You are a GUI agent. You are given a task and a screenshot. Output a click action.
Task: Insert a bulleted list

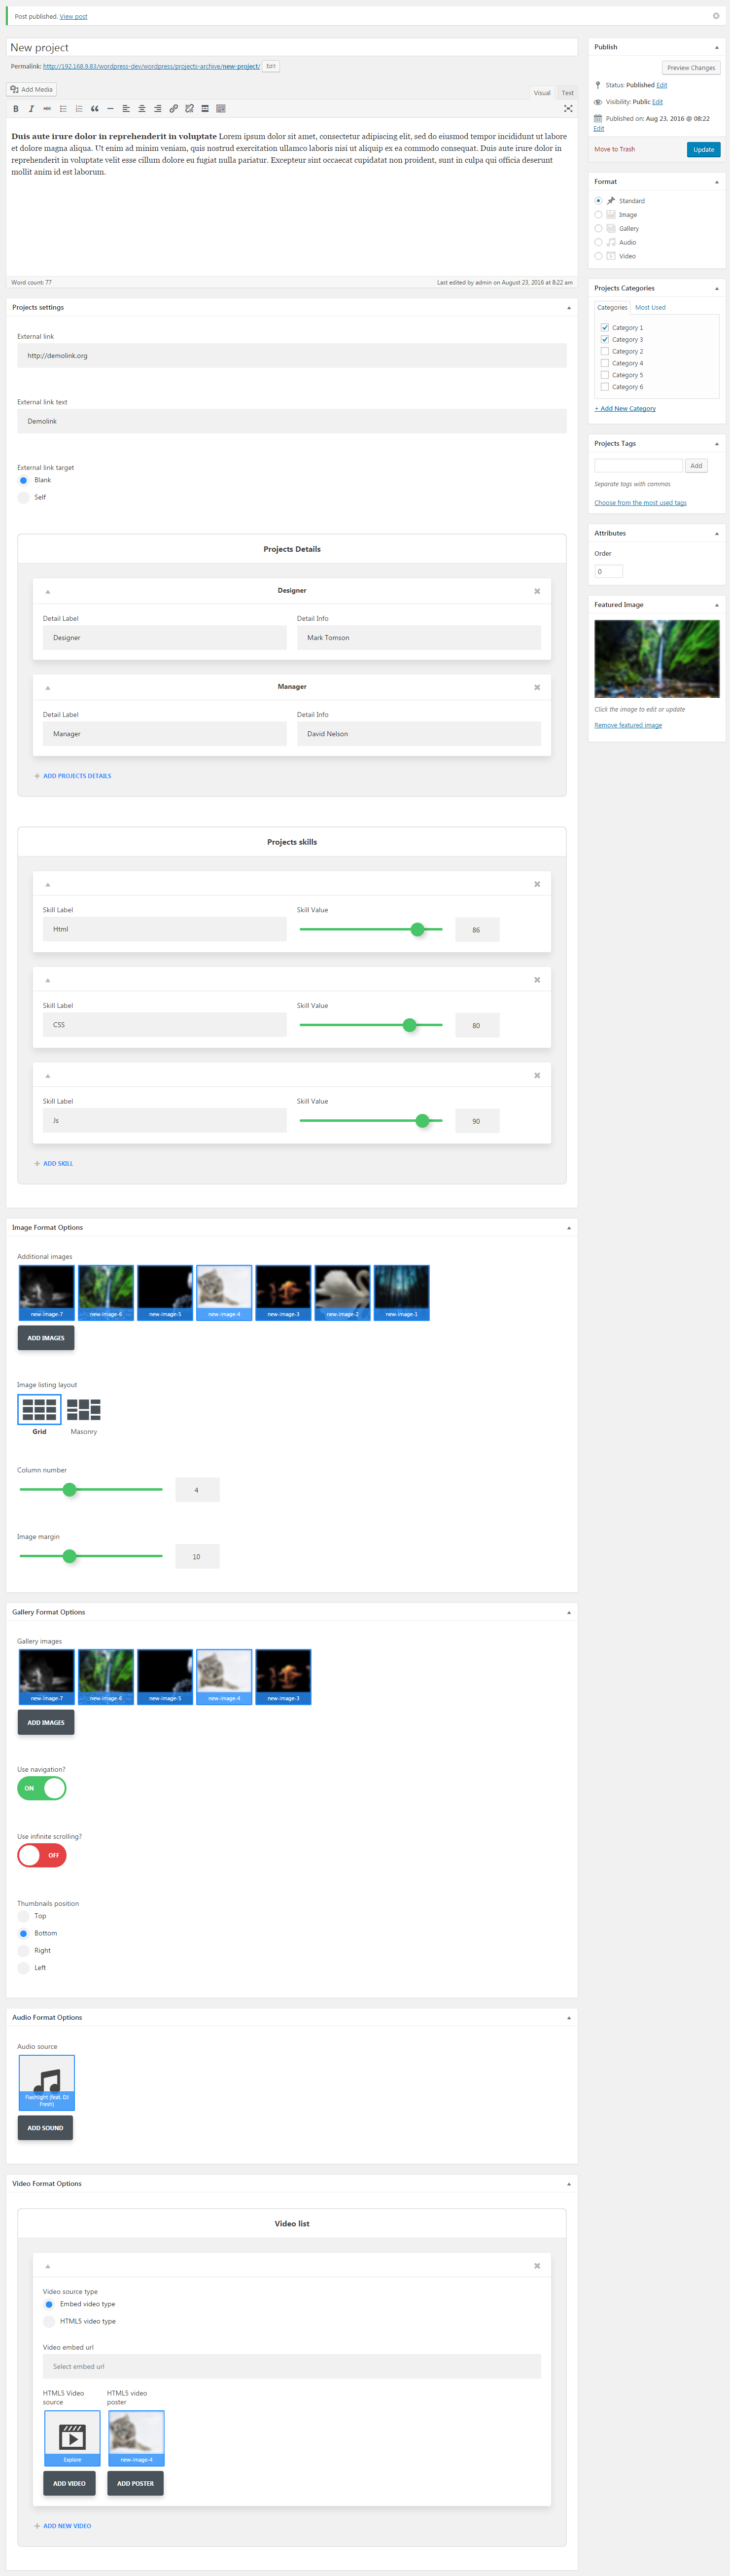point(63,109)
